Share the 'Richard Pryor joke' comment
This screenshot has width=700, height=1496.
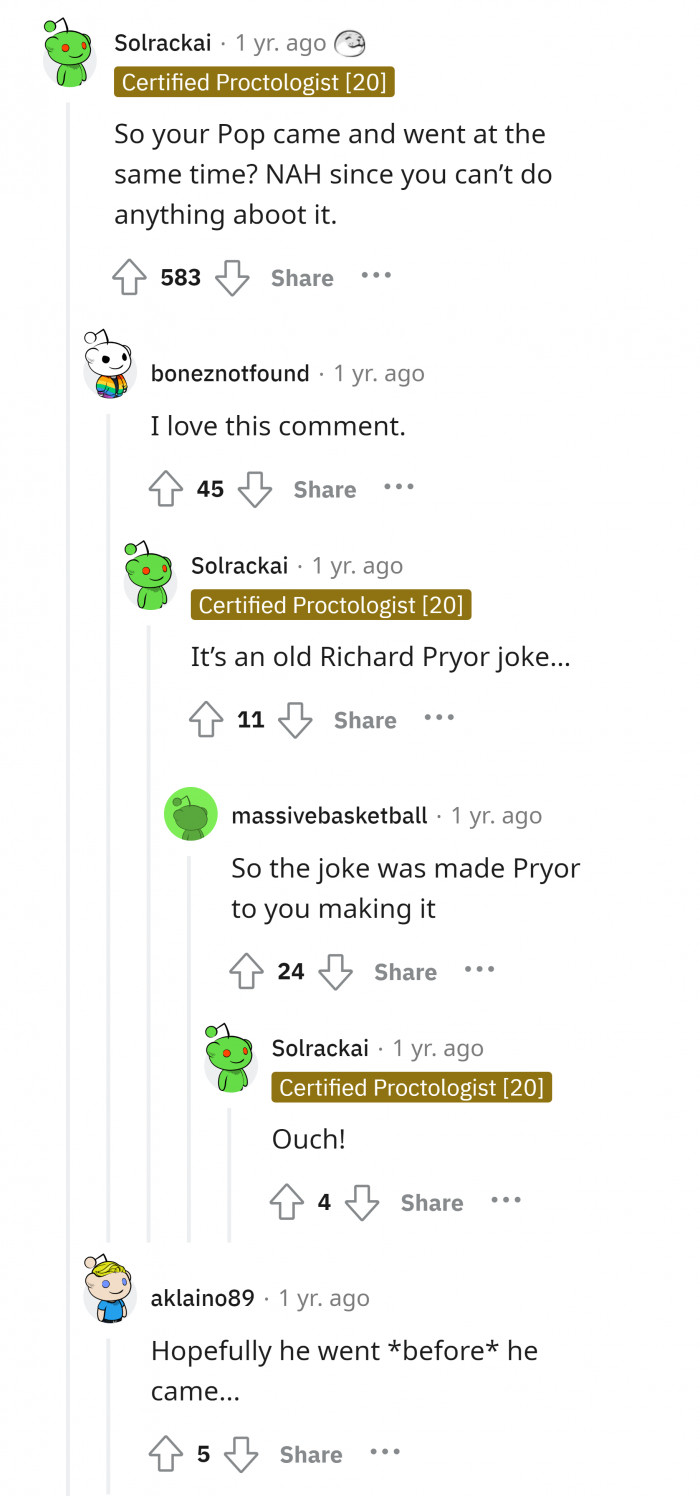coord(365,720)
